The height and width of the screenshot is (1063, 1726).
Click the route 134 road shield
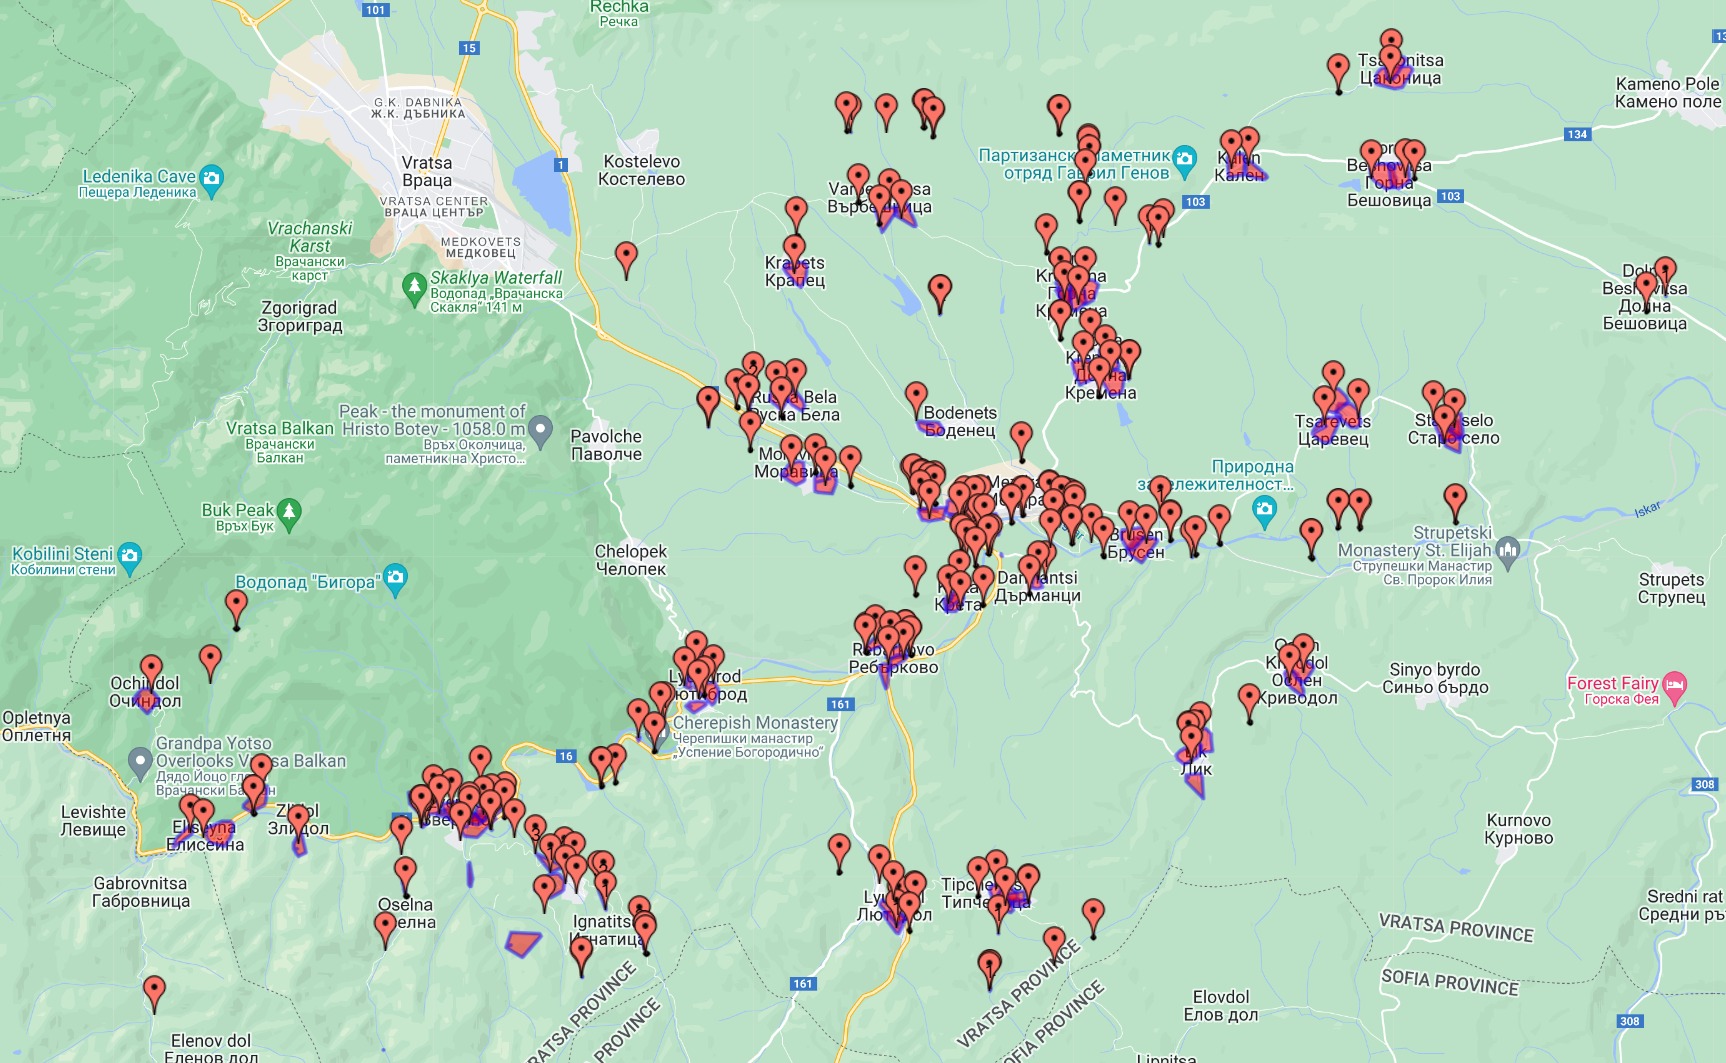1577,134
